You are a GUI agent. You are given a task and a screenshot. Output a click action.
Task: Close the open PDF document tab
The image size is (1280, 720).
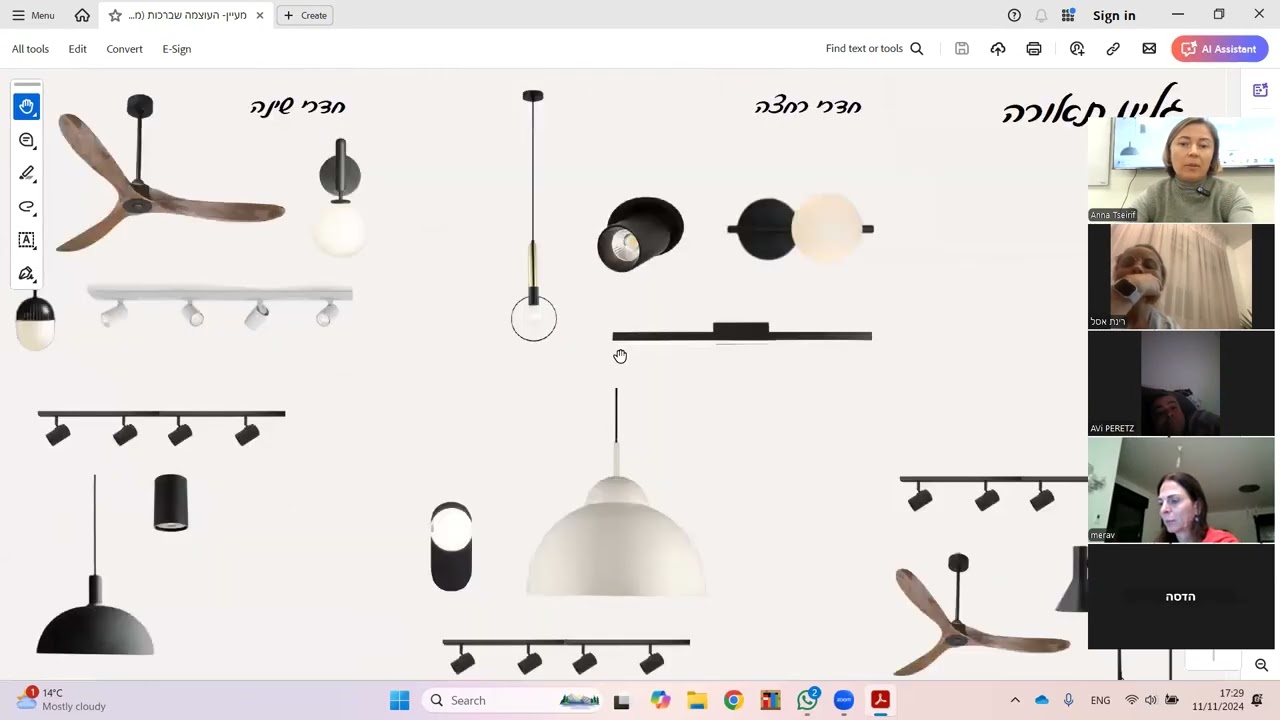coord(260,15)
